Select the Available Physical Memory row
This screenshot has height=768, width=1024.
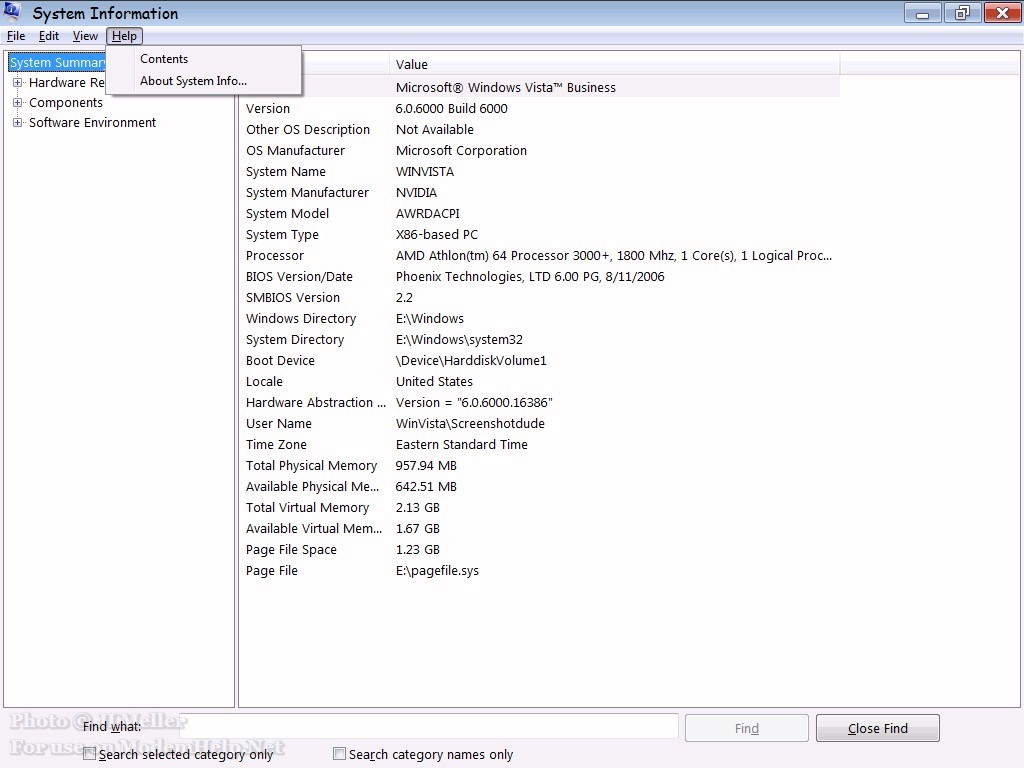[x=539, y=486]
